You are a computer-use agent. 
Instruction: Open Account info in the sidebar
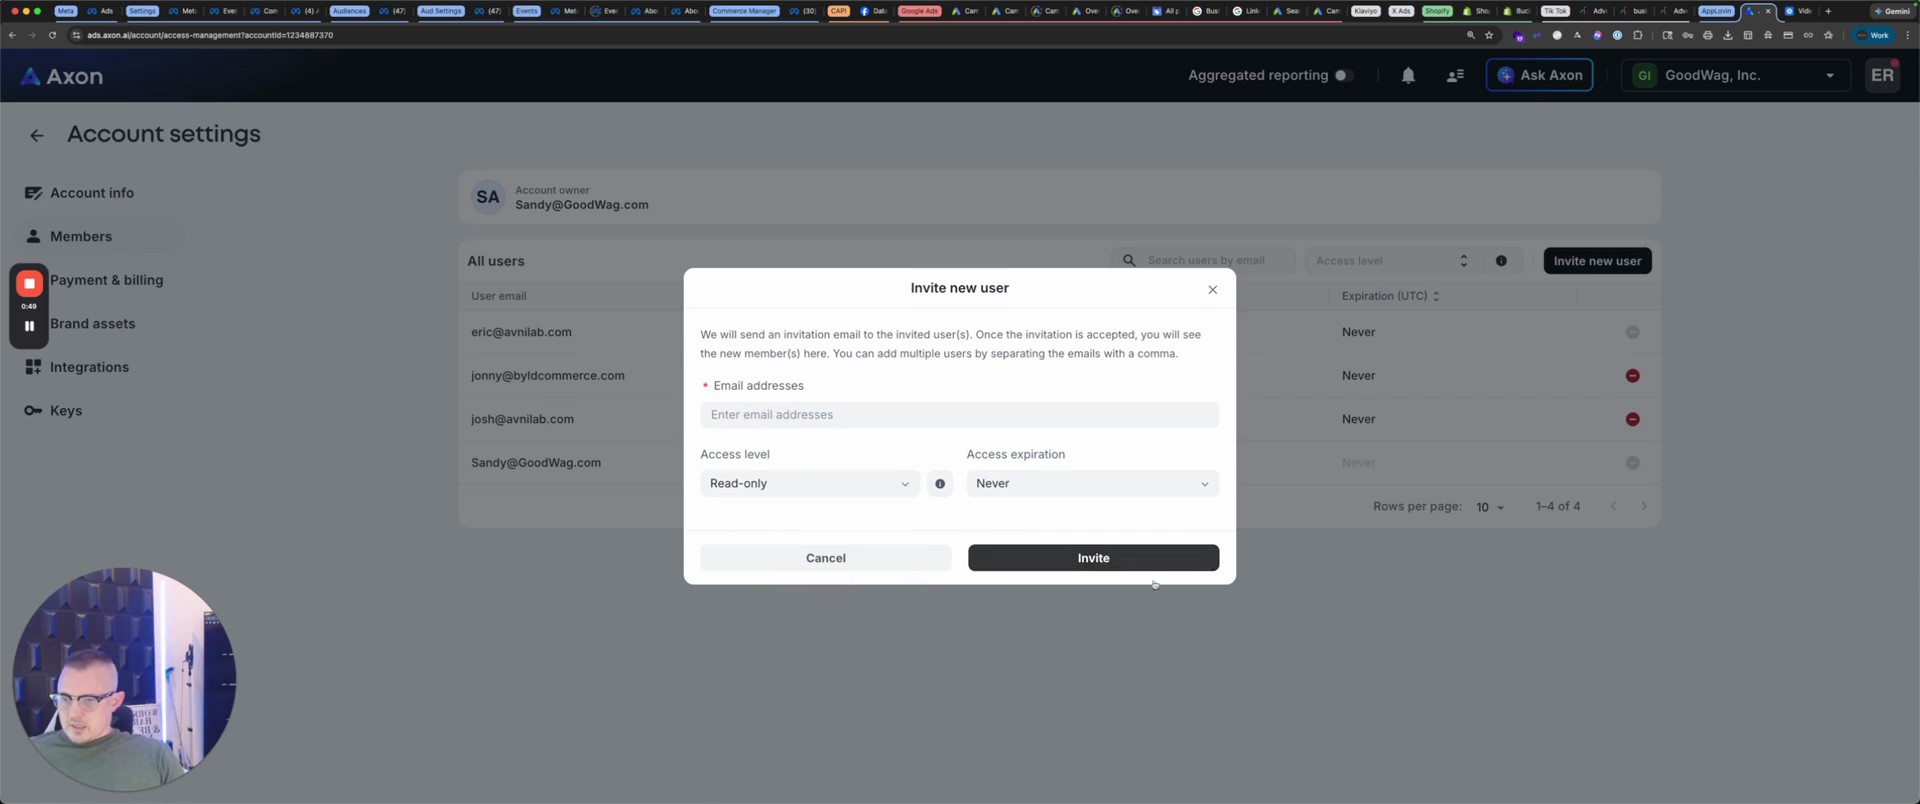point(92,193)
